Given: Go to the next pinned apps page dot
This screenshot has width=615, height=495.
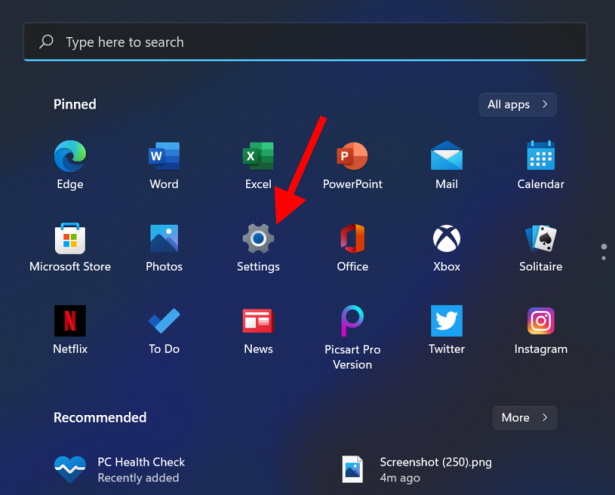Looking at the screenshot, I should (604, 258).
